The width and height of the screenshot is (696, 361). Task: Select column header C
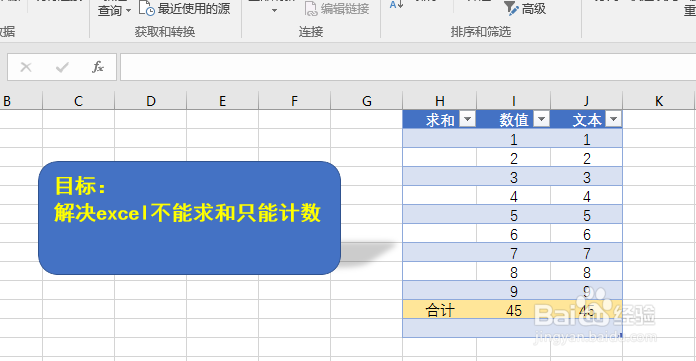point(79,101)
